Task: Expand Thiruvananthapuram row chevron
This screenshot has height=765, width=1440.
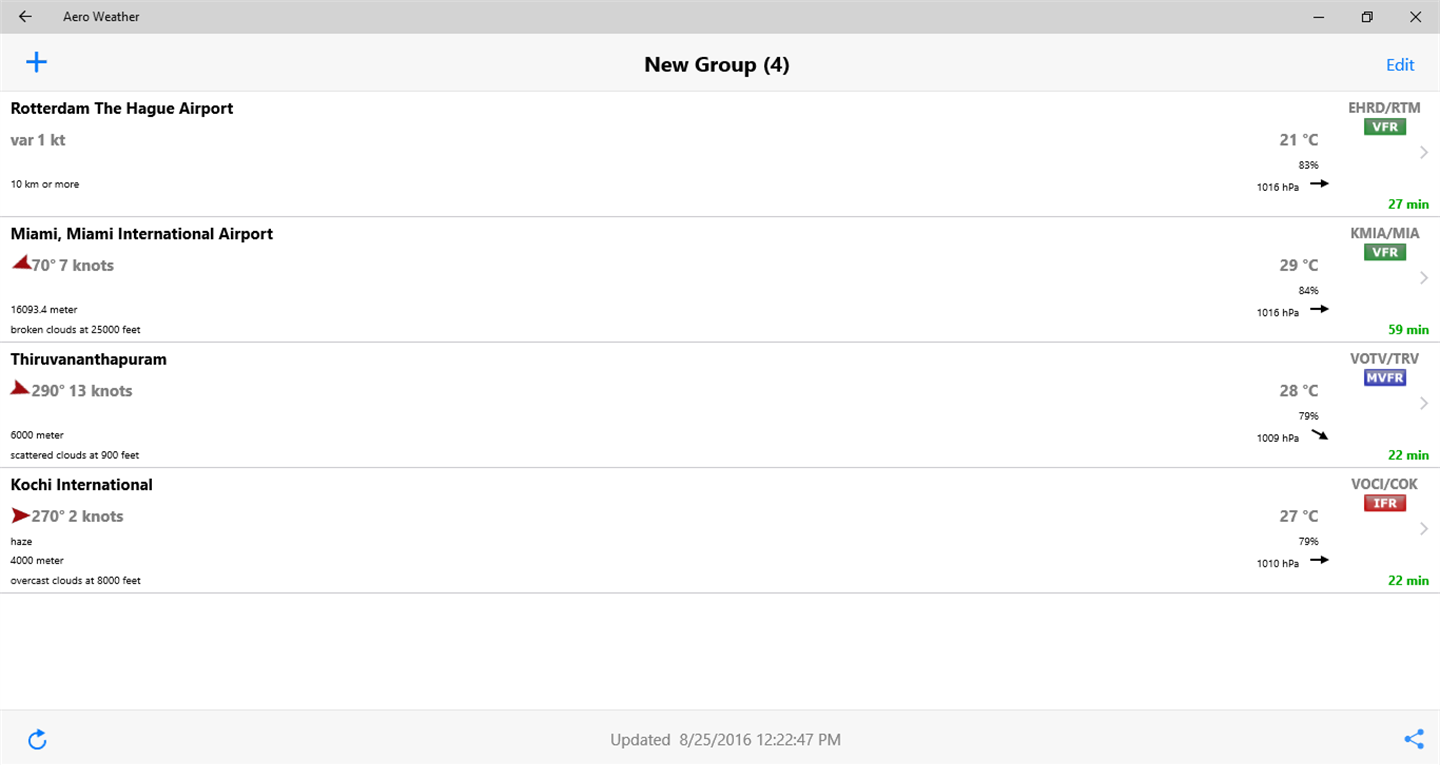Action: [x=1424, y=404]
